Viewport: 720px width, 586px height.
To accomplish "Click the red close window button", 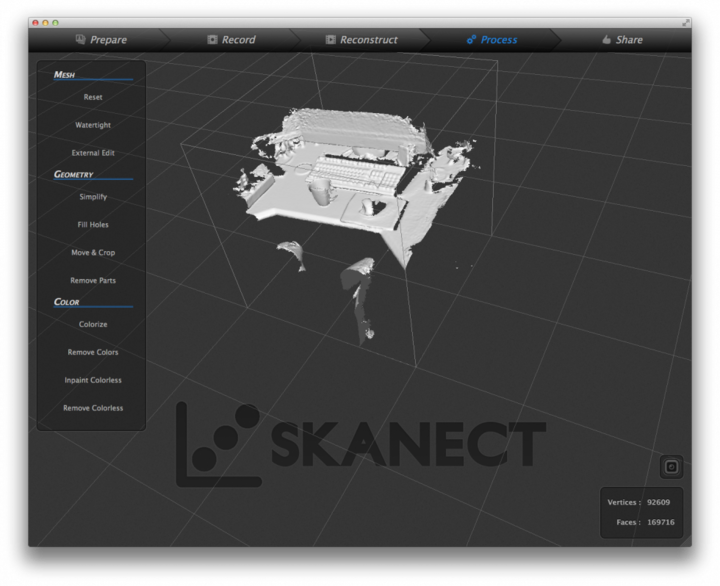I will (x=35, y=23).
